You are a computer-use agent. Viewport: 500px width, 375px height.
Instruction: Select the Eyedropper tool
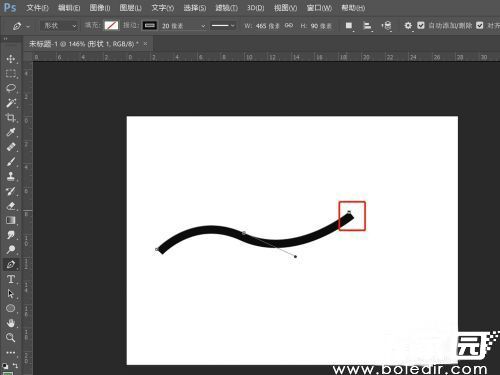(11, 132)
